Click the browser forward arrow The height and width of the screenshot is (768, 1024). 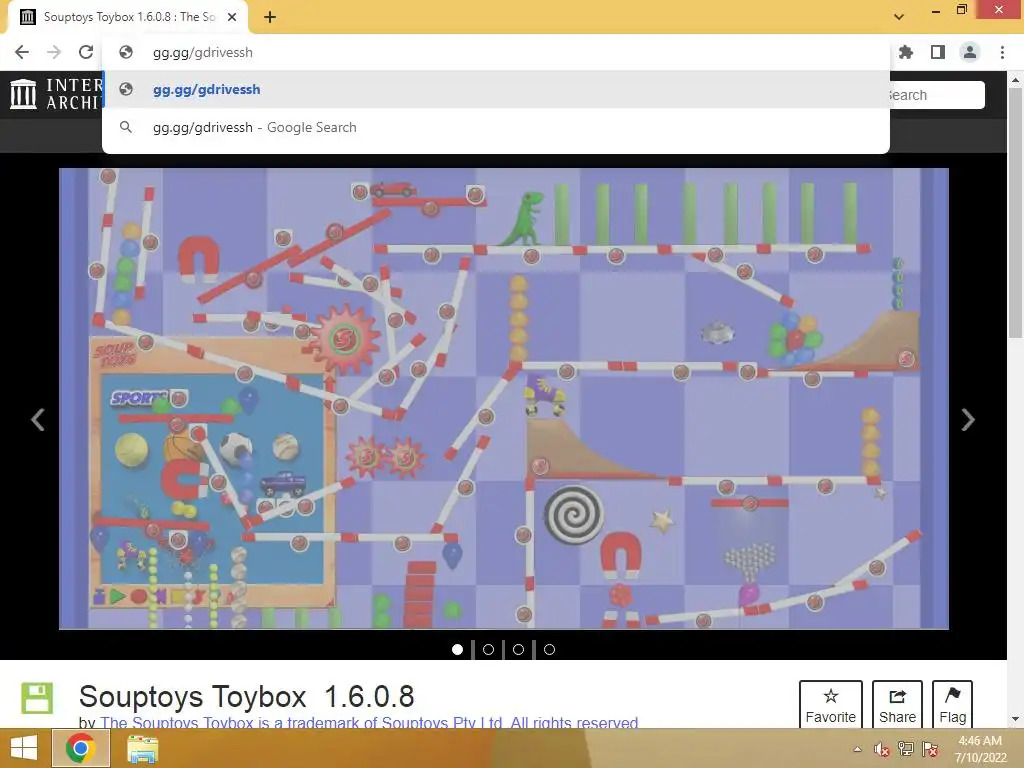[54, 52]
